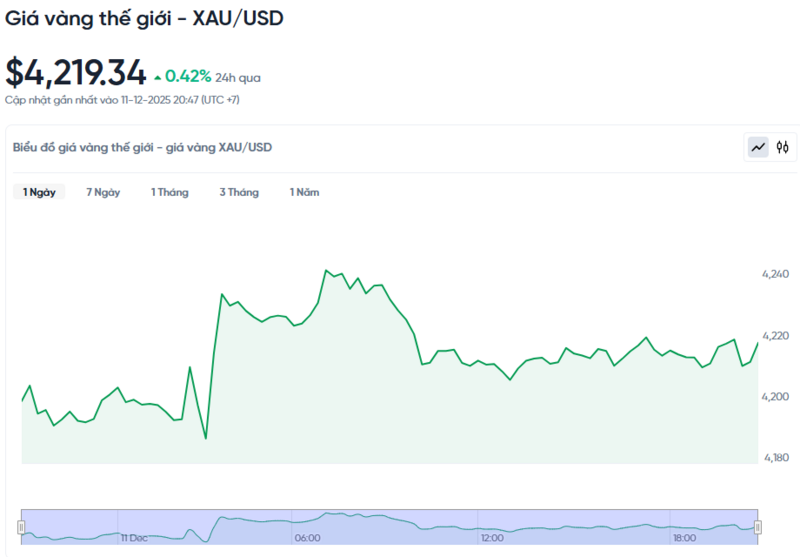Click the highest peak of the price line
The image size is (800, 557).
[327, 270]
